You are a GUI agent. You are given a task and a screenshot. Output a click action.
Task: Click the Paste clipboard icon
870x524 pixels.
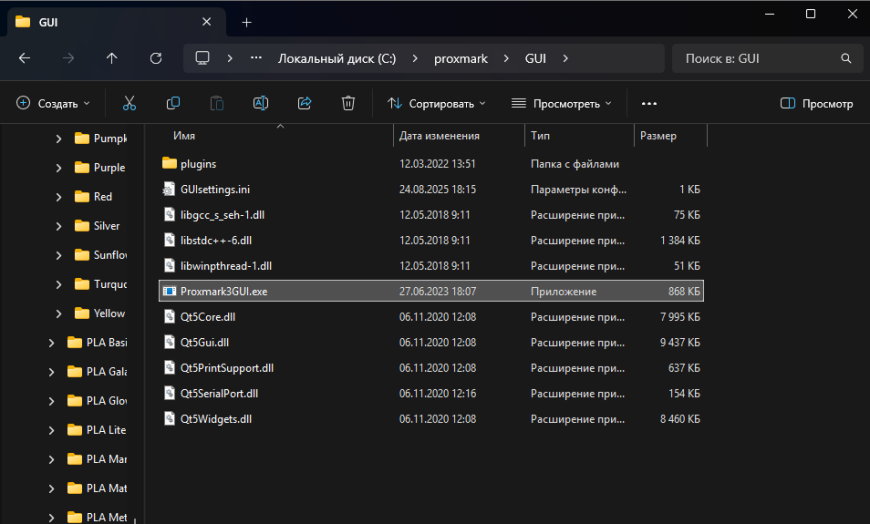217,103
